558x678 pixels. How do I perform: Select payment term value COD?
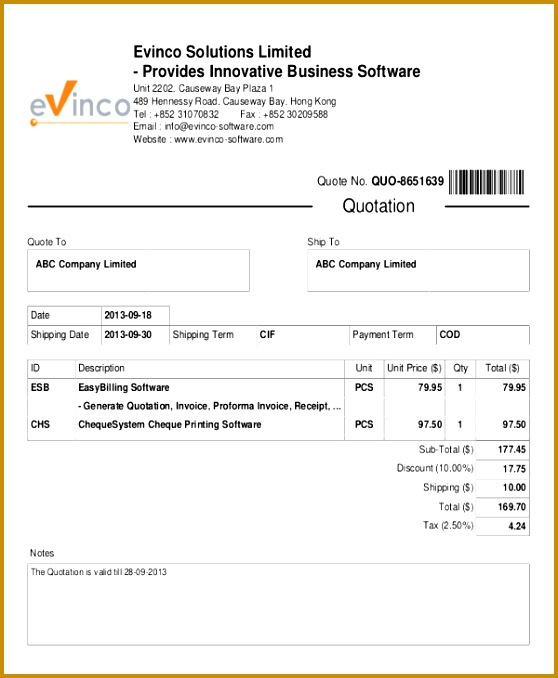[x=450, y=335]
